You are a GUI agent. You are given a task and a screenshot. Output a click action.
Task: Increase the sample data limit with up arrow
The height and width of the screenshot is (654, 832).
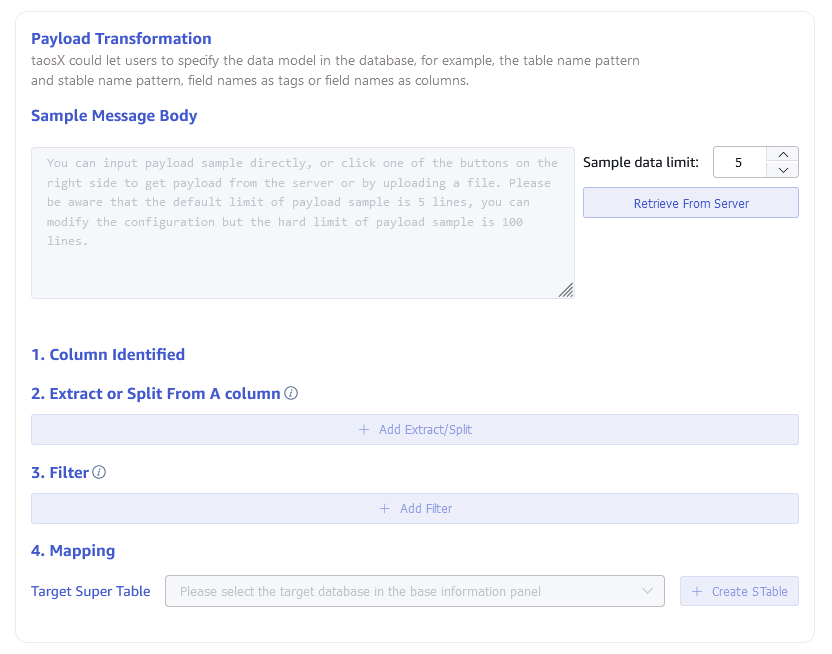782,154
